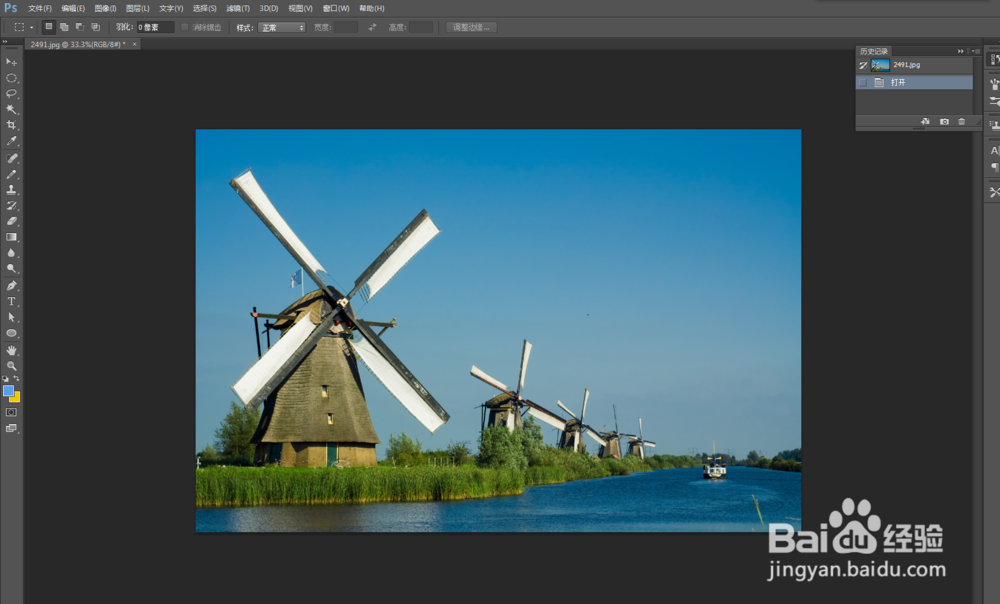Open the History panel flyout menu
The image size is (1000, 604).
click(974, 51)
